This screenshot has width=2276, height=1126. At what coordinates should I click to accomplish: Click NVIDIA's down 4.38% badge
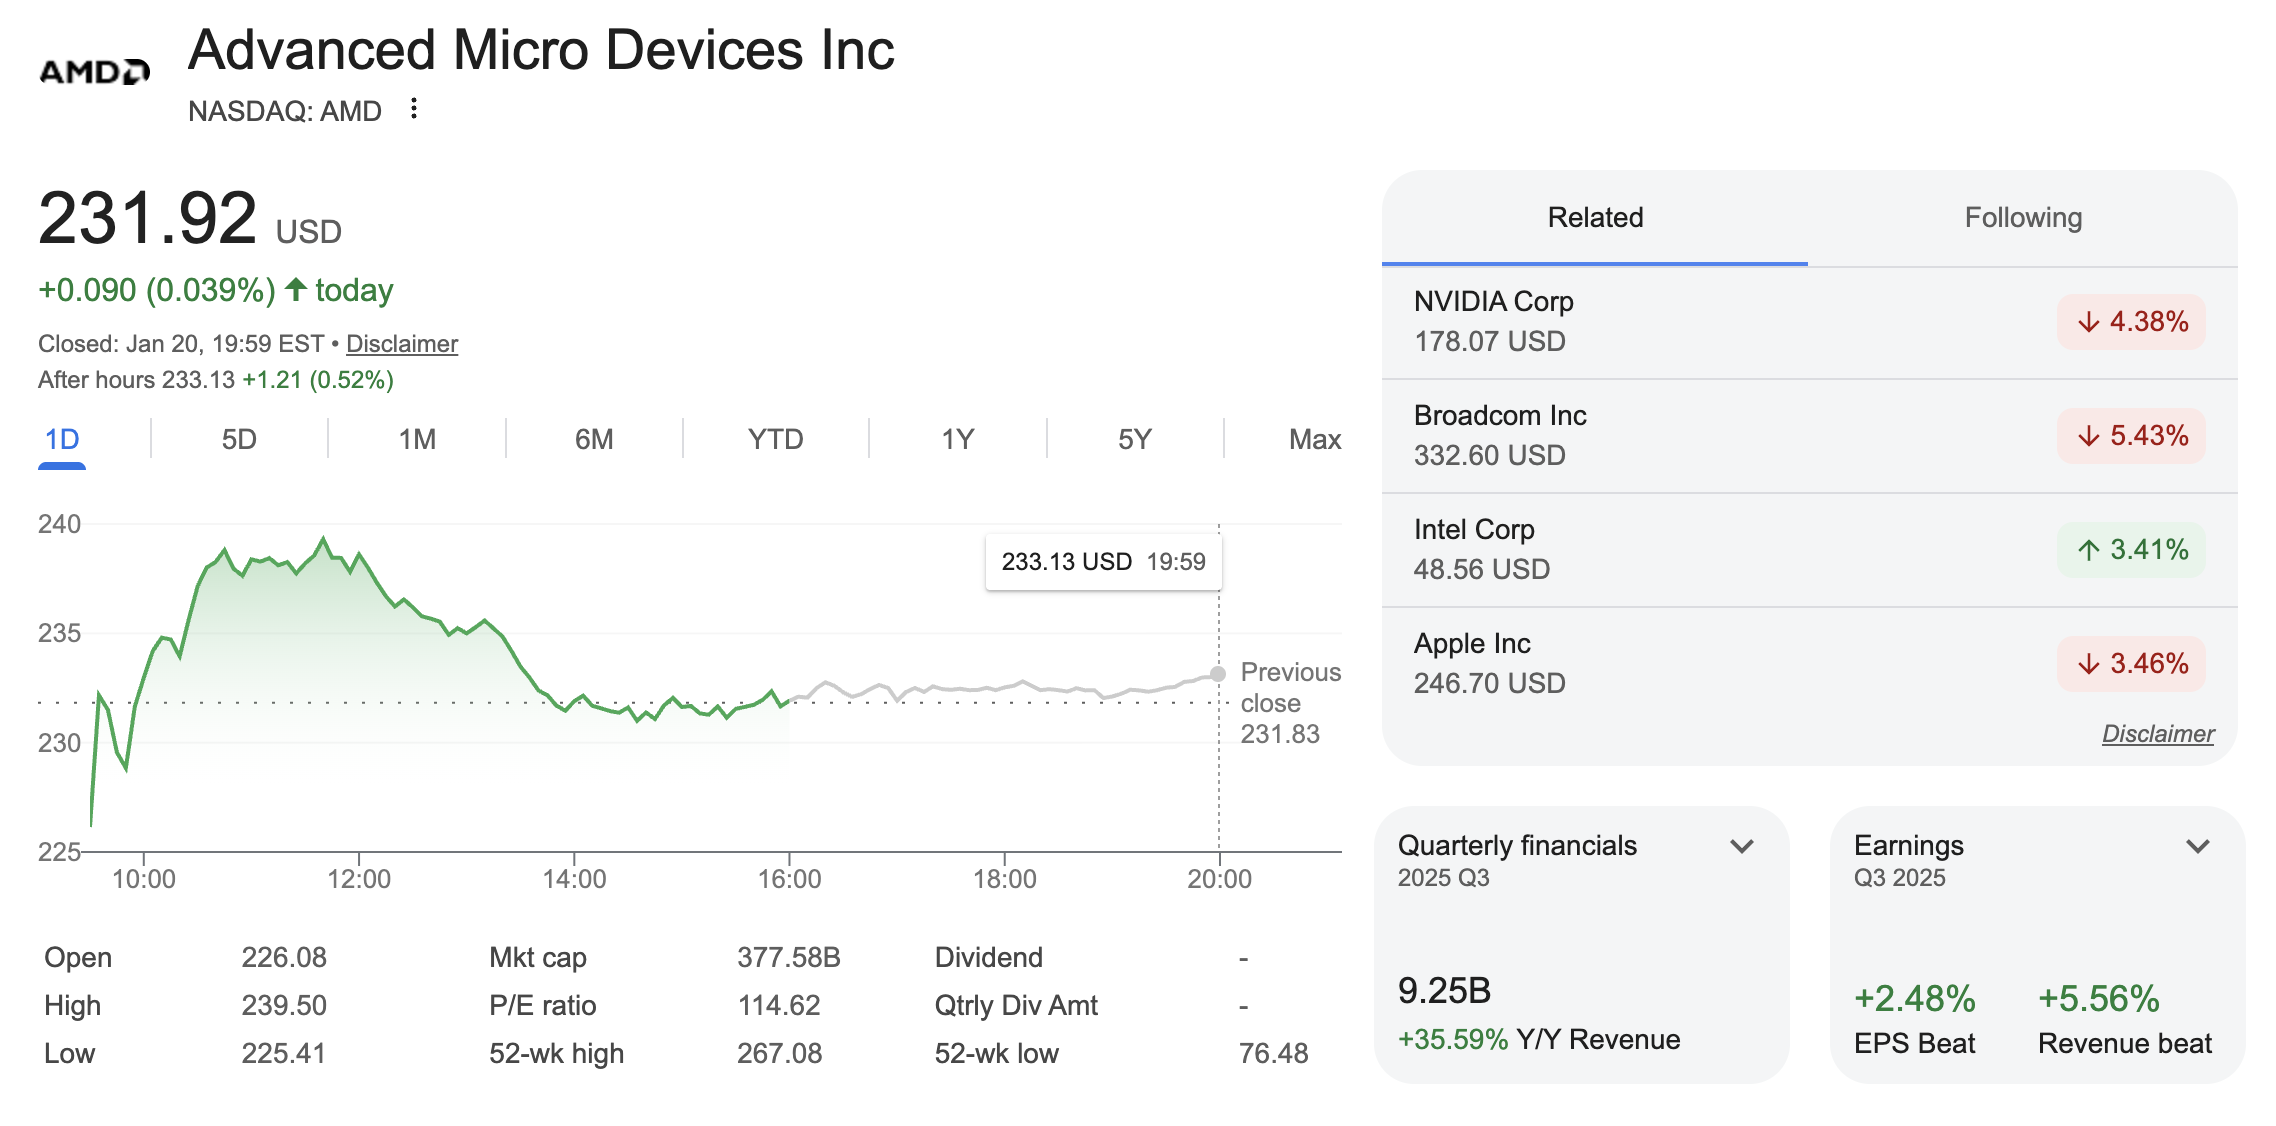(x=2131, y=322)
